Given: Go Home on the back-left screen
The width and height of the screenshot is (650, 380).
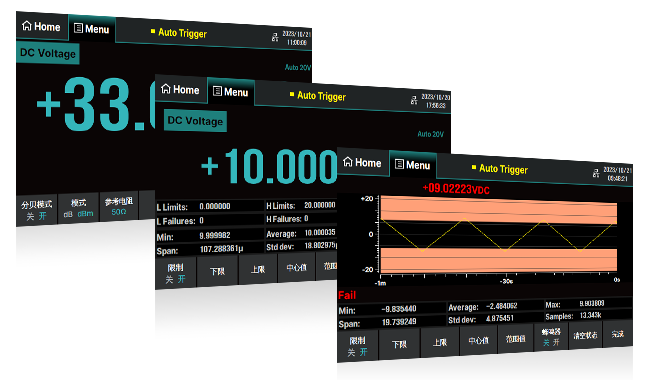Looking at the screenshot, I should coord(41,26).
